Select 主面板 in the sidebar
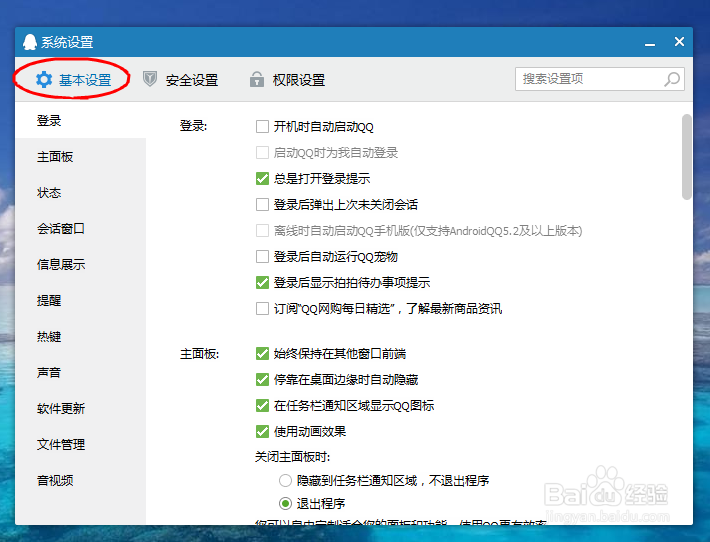The image size is (710, 542). click(x=81, y=157)
